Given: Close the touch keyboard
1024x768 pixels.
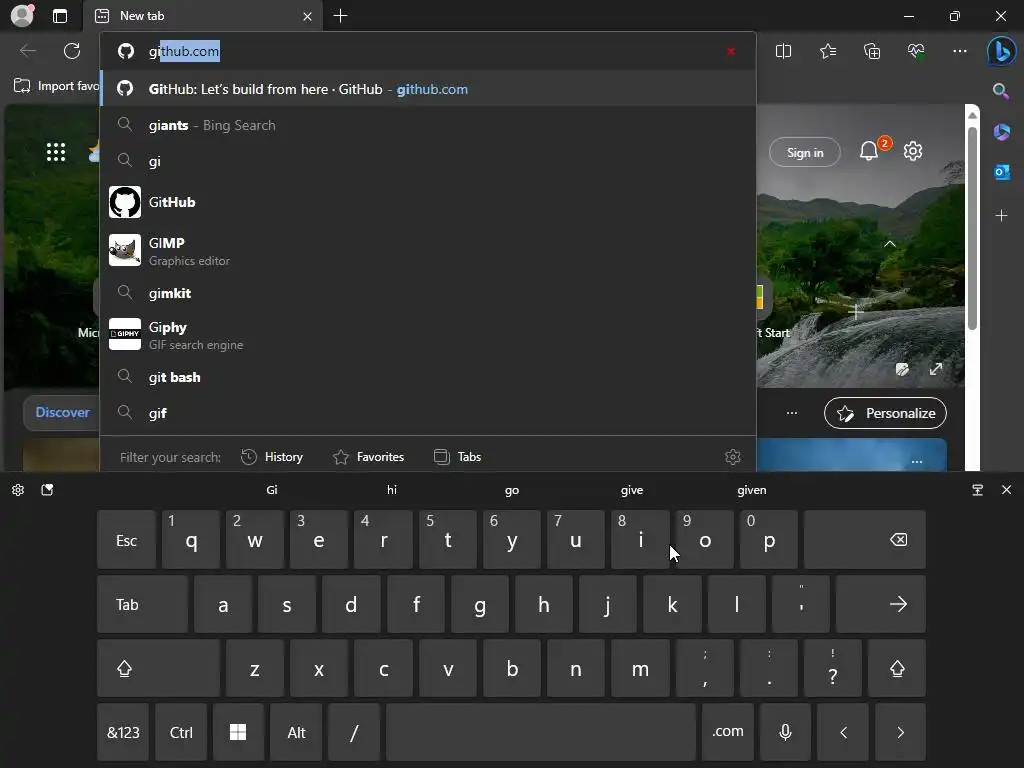Looking at the screenshot, I should tap(1006, 490).
